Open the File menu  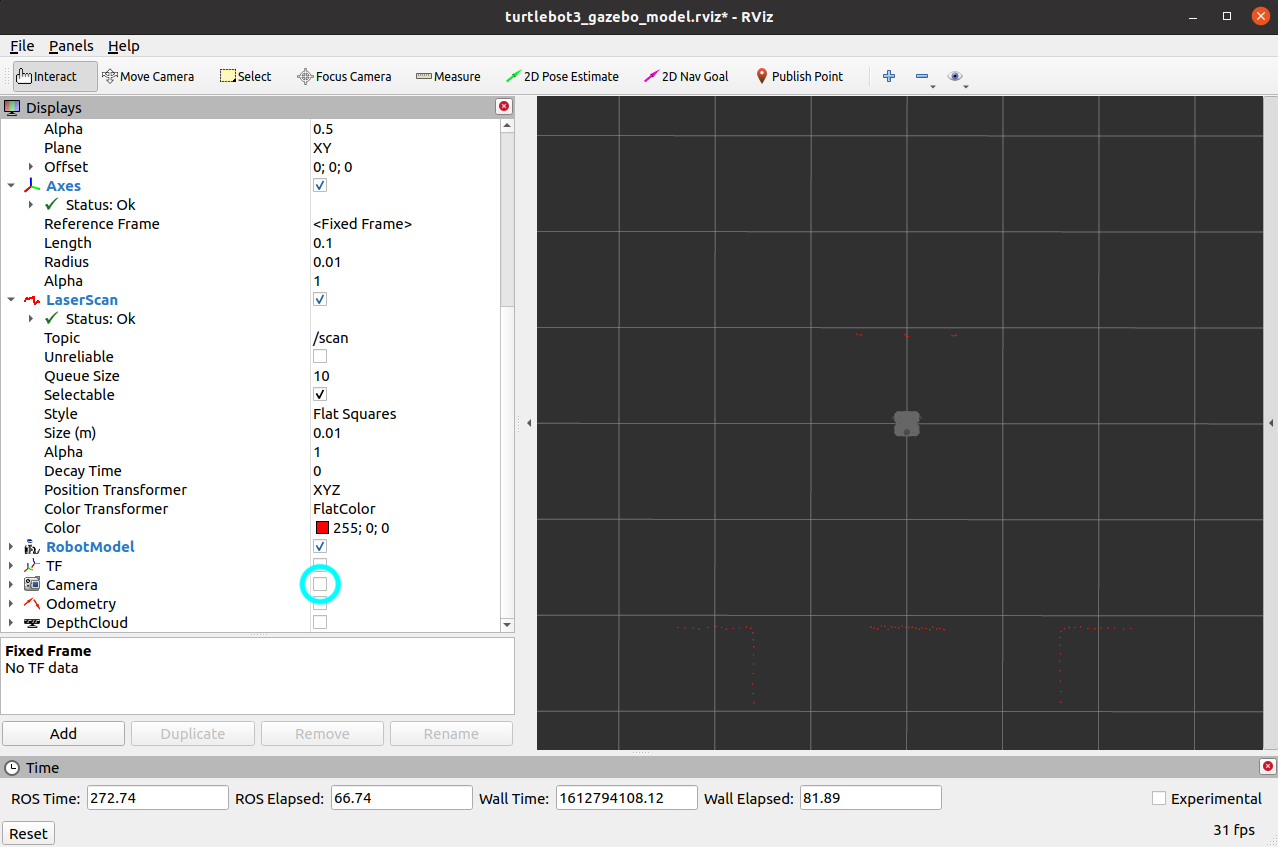22,46
